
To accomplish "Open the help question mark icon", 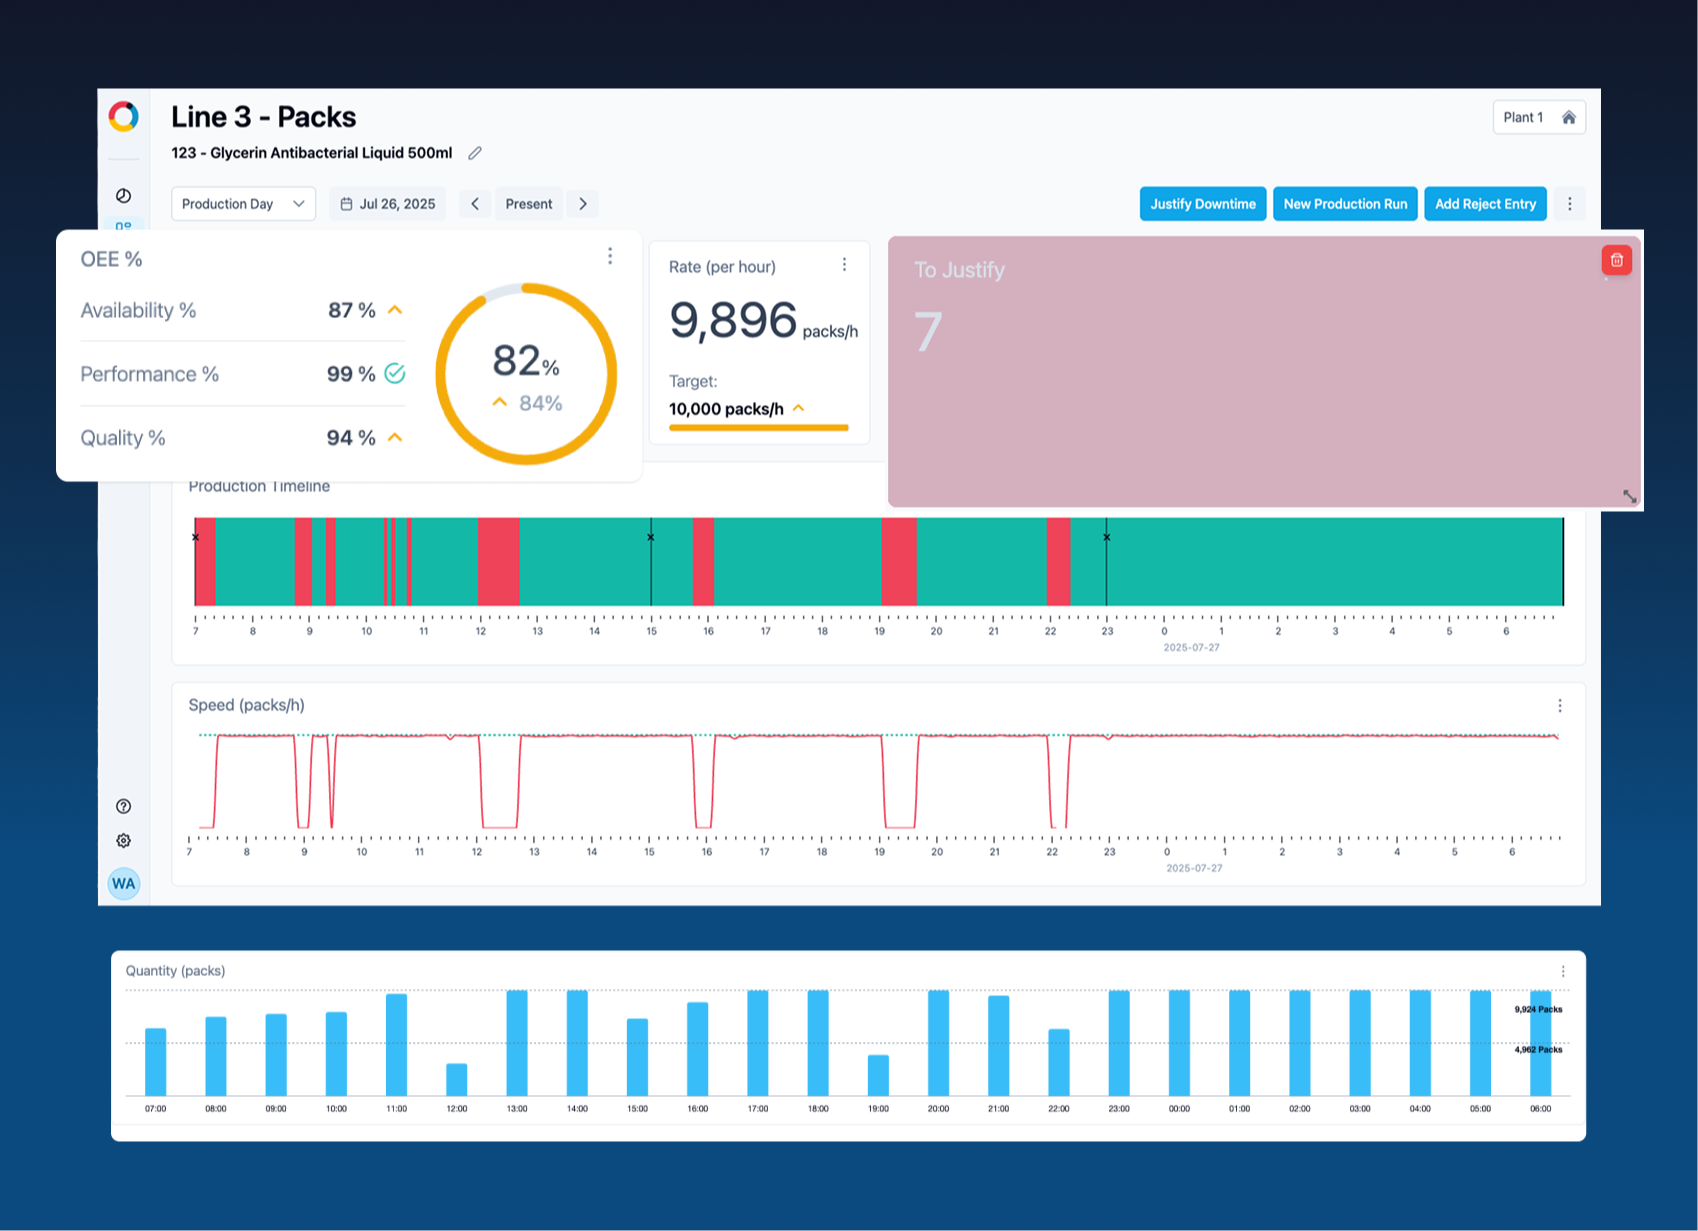I will click(x=124, y=807).
